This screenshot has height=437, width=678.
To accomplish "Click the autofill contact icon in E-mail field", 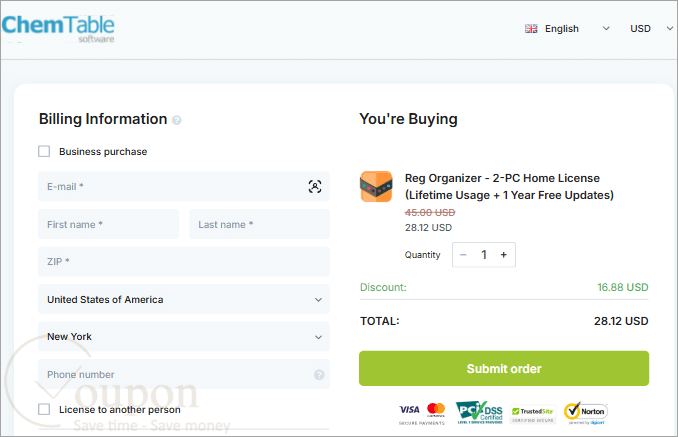I will [315, 187].
